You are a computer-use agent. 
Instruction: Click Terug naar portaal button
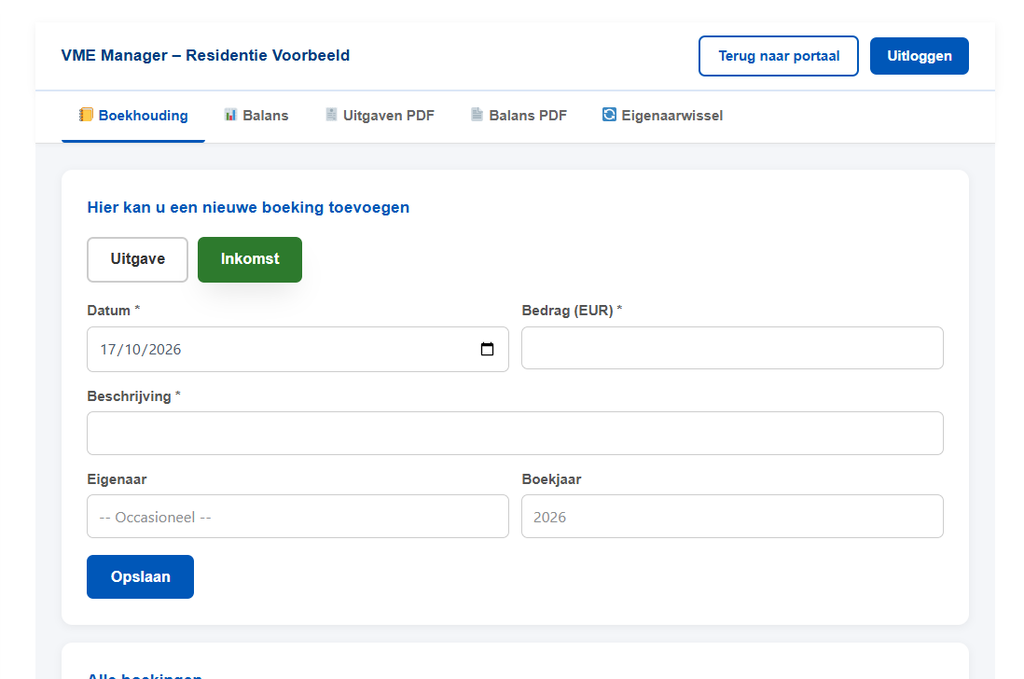[778, 56]
